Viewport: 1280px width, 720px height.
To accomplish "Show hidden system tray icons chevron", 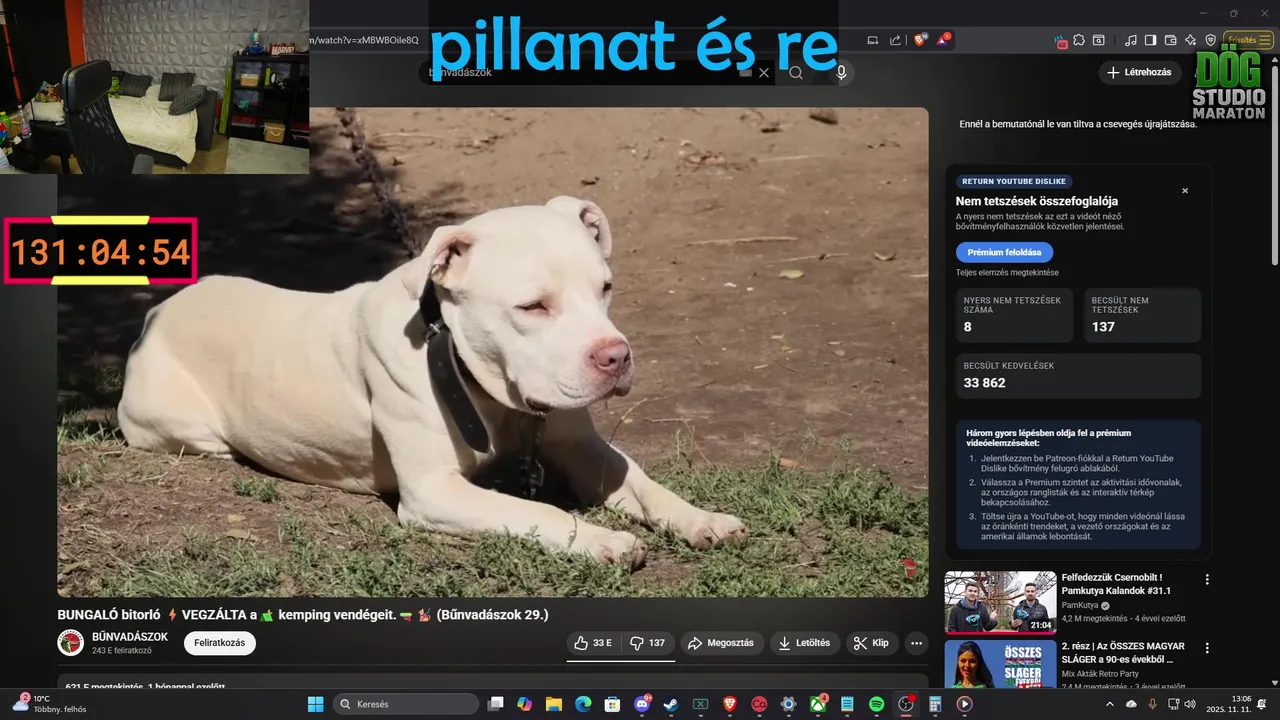I will click(x=1109, y=704).
